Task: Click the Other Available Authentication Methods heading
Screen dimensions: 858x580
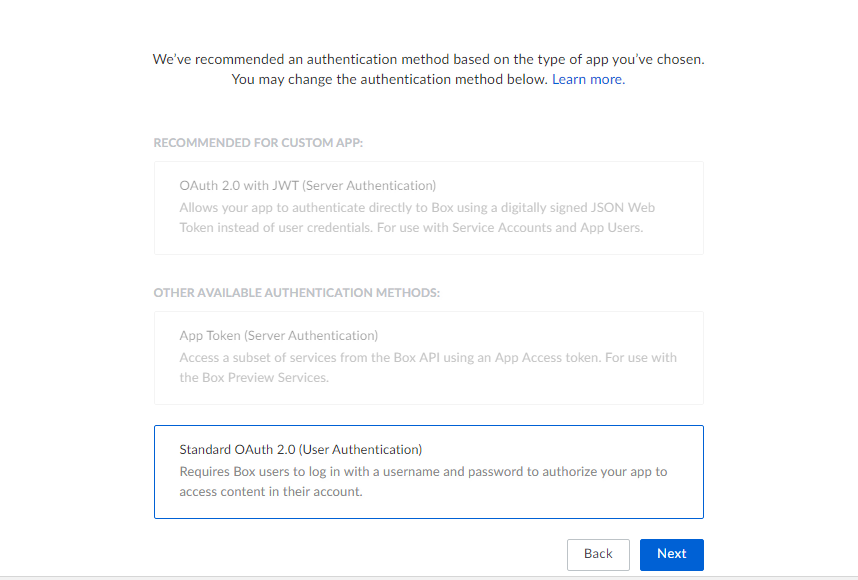Action: click(x=297, y=293)
